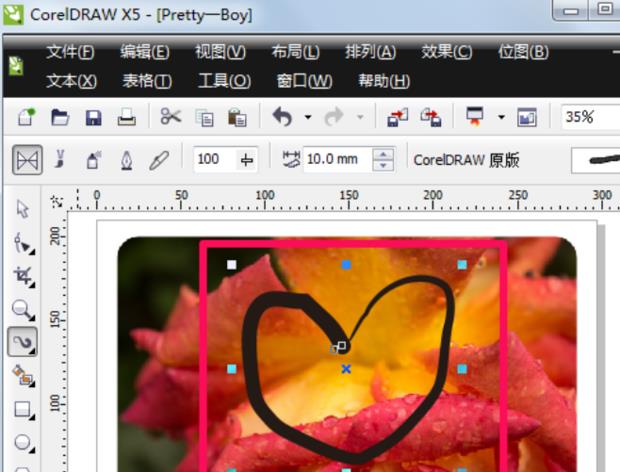Open the 窗口(W) menu
The height and width of the screenshot is (472, 620).
pyautogui.click(x=304, y=81)
